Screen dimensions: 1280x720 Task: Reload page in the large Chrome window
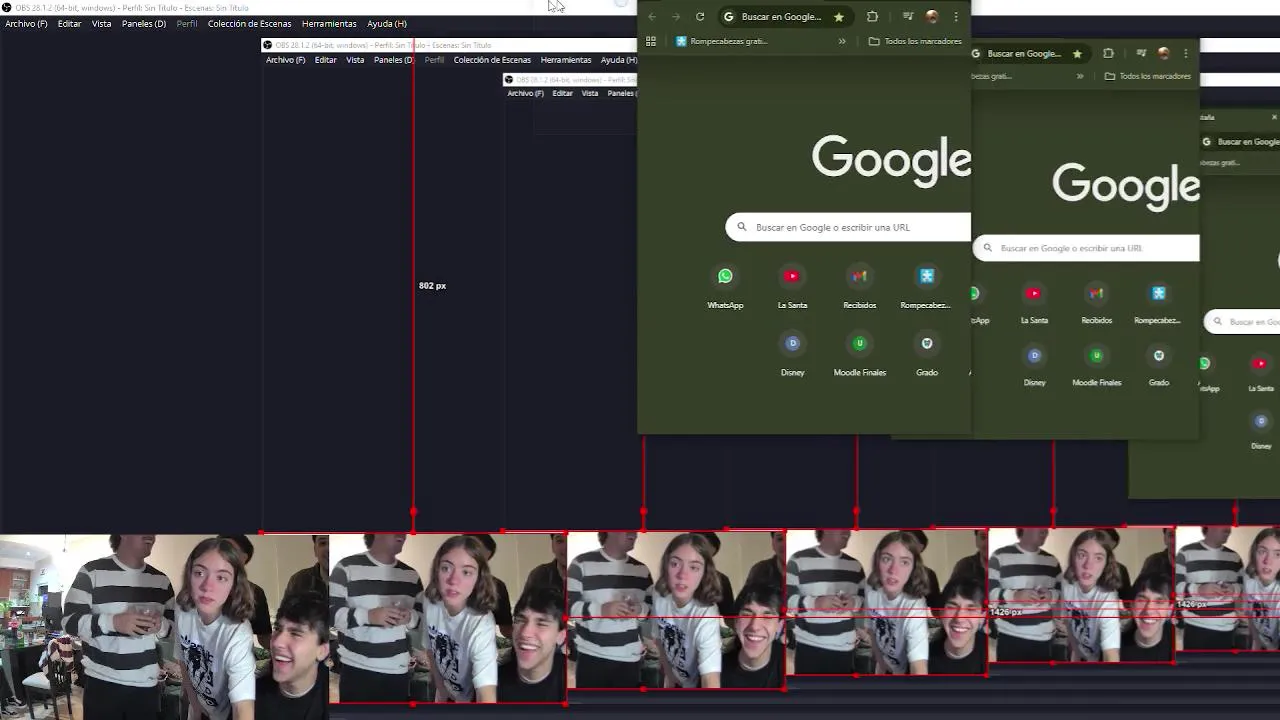click(700, 16)
